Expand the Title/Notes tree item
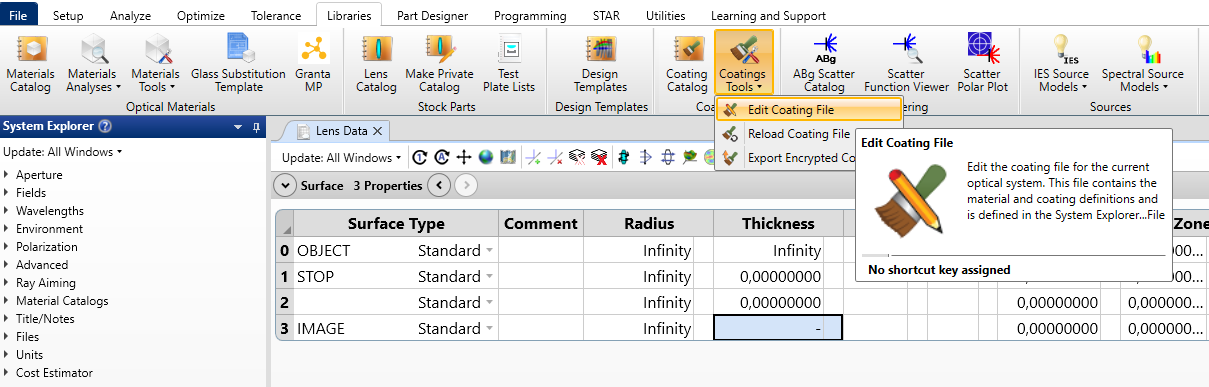1209x387 pixels. pyautogui.click(x=7, y=319)
